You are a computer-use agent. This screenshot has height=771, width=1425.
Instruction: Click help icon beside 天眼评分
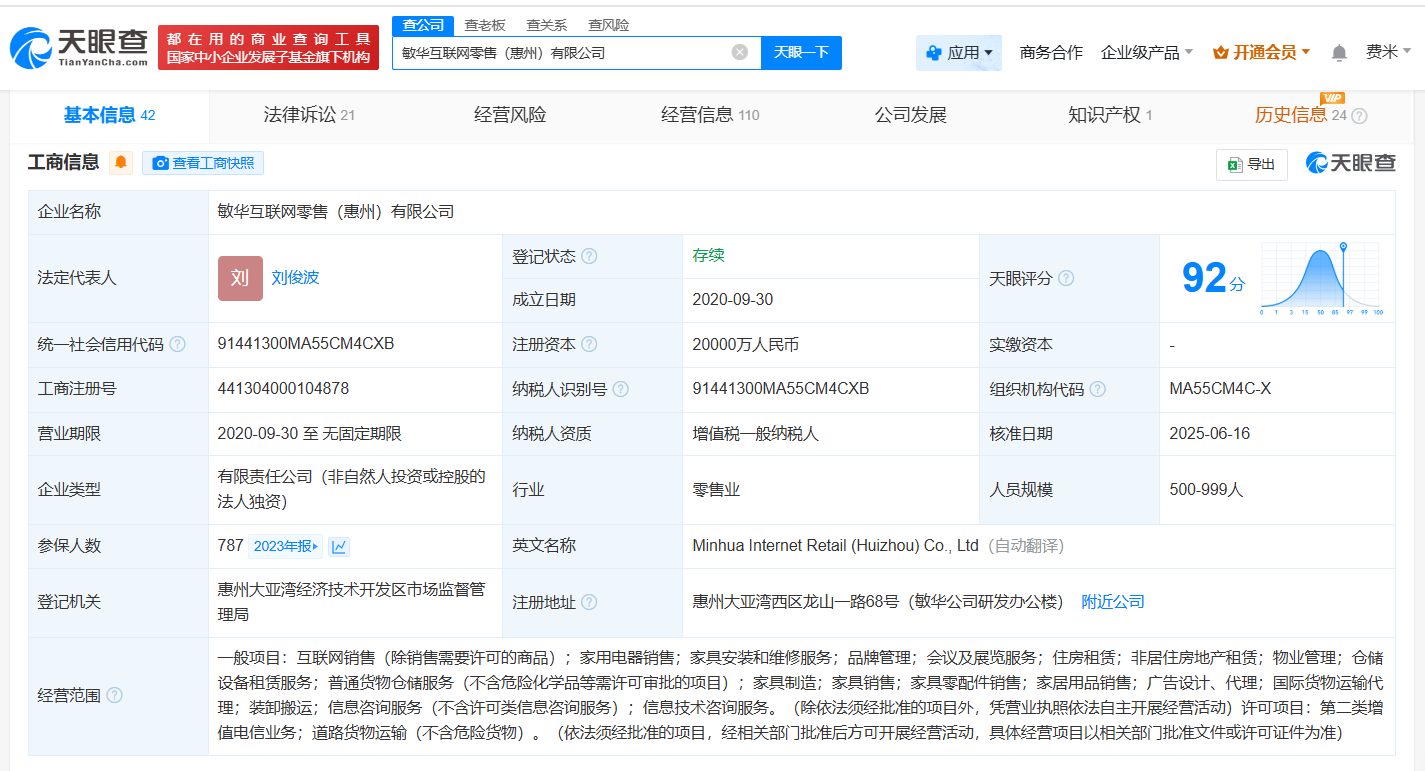pyautogui.click(x=1066, y=278)
